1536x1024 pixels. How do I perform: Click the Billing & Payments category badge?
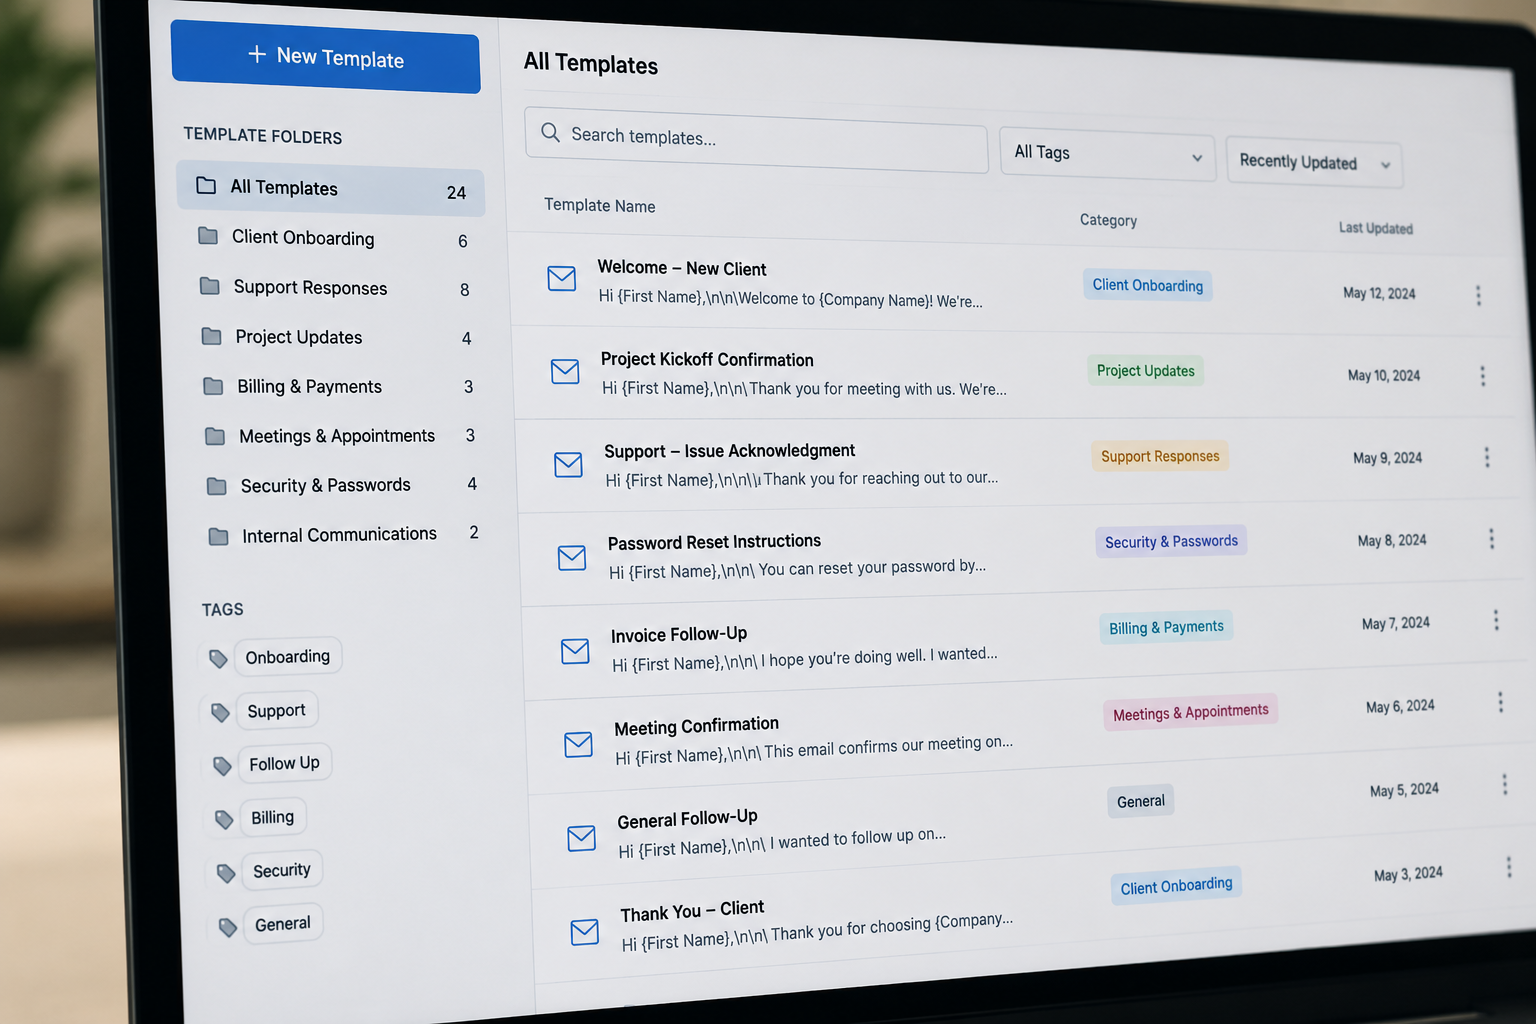tap(1166, 627)
